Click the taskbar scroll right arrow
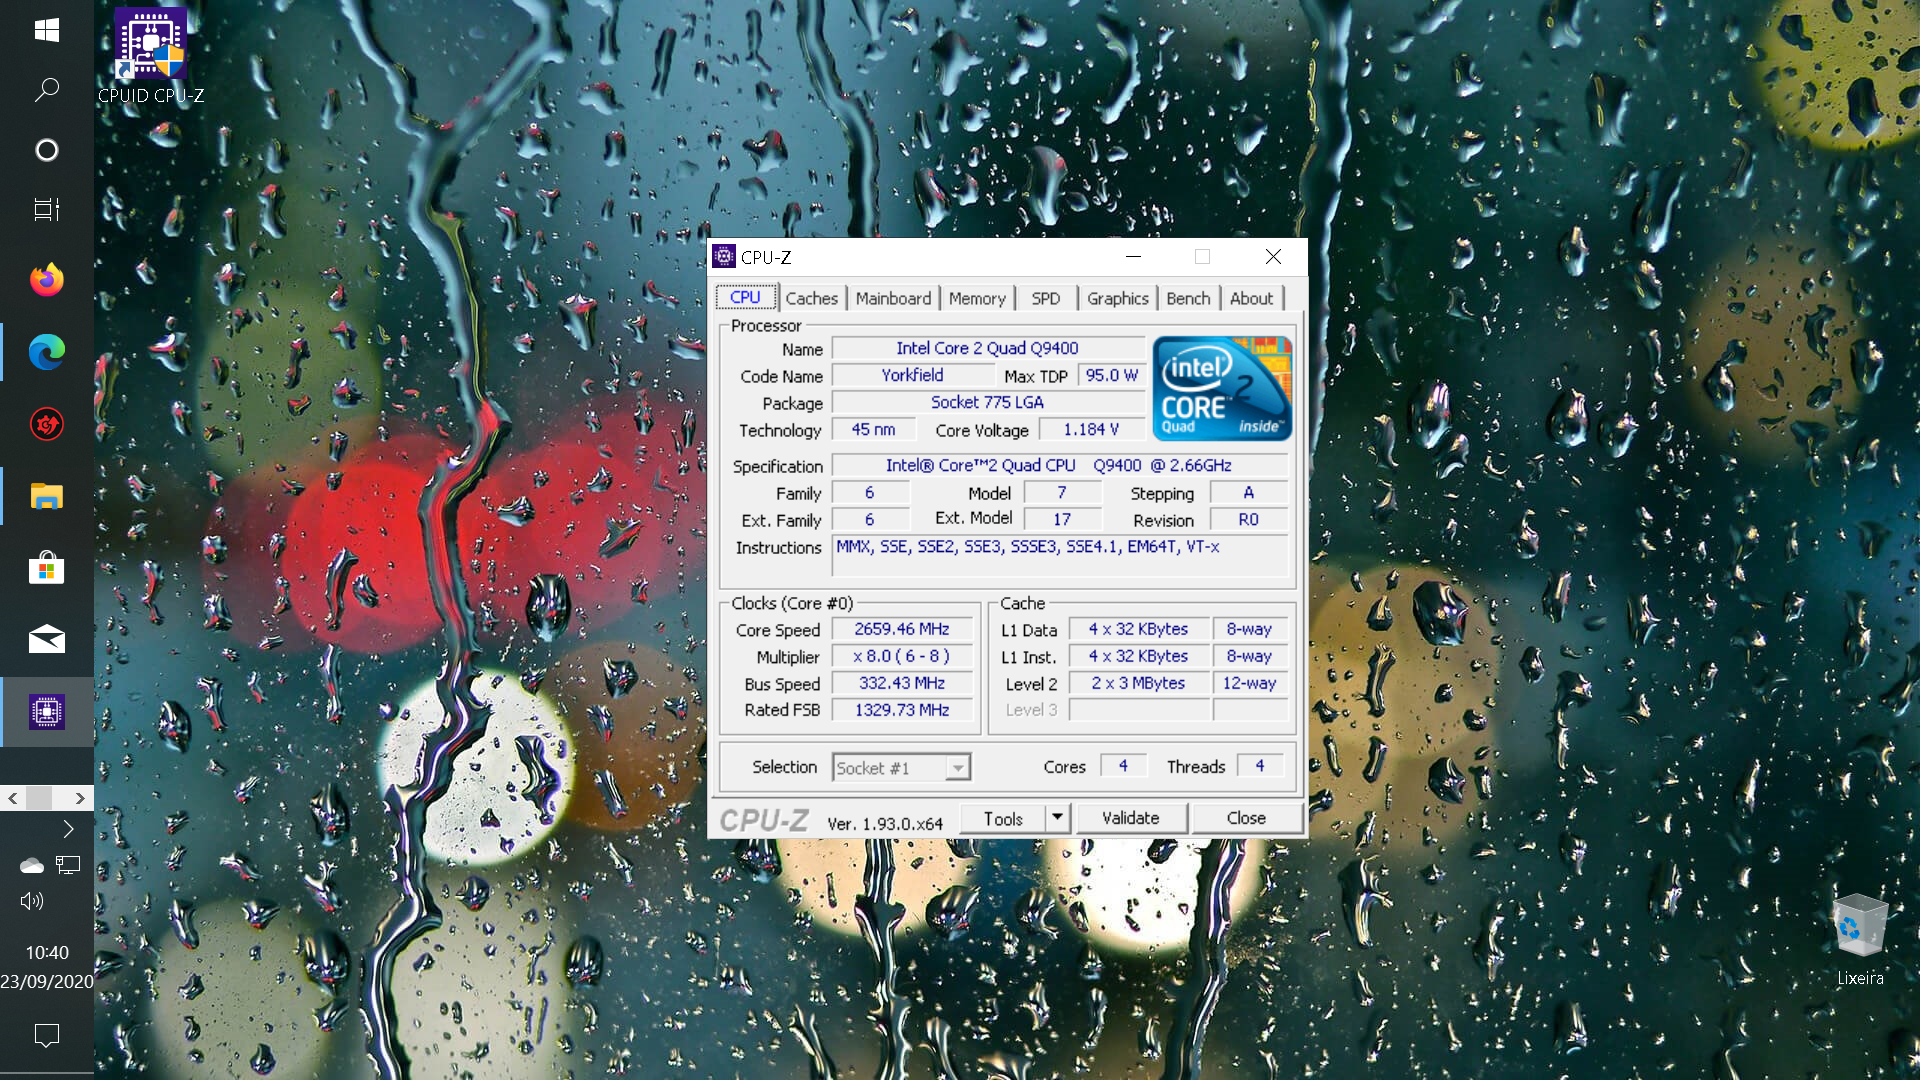 [x=80, y=798]
